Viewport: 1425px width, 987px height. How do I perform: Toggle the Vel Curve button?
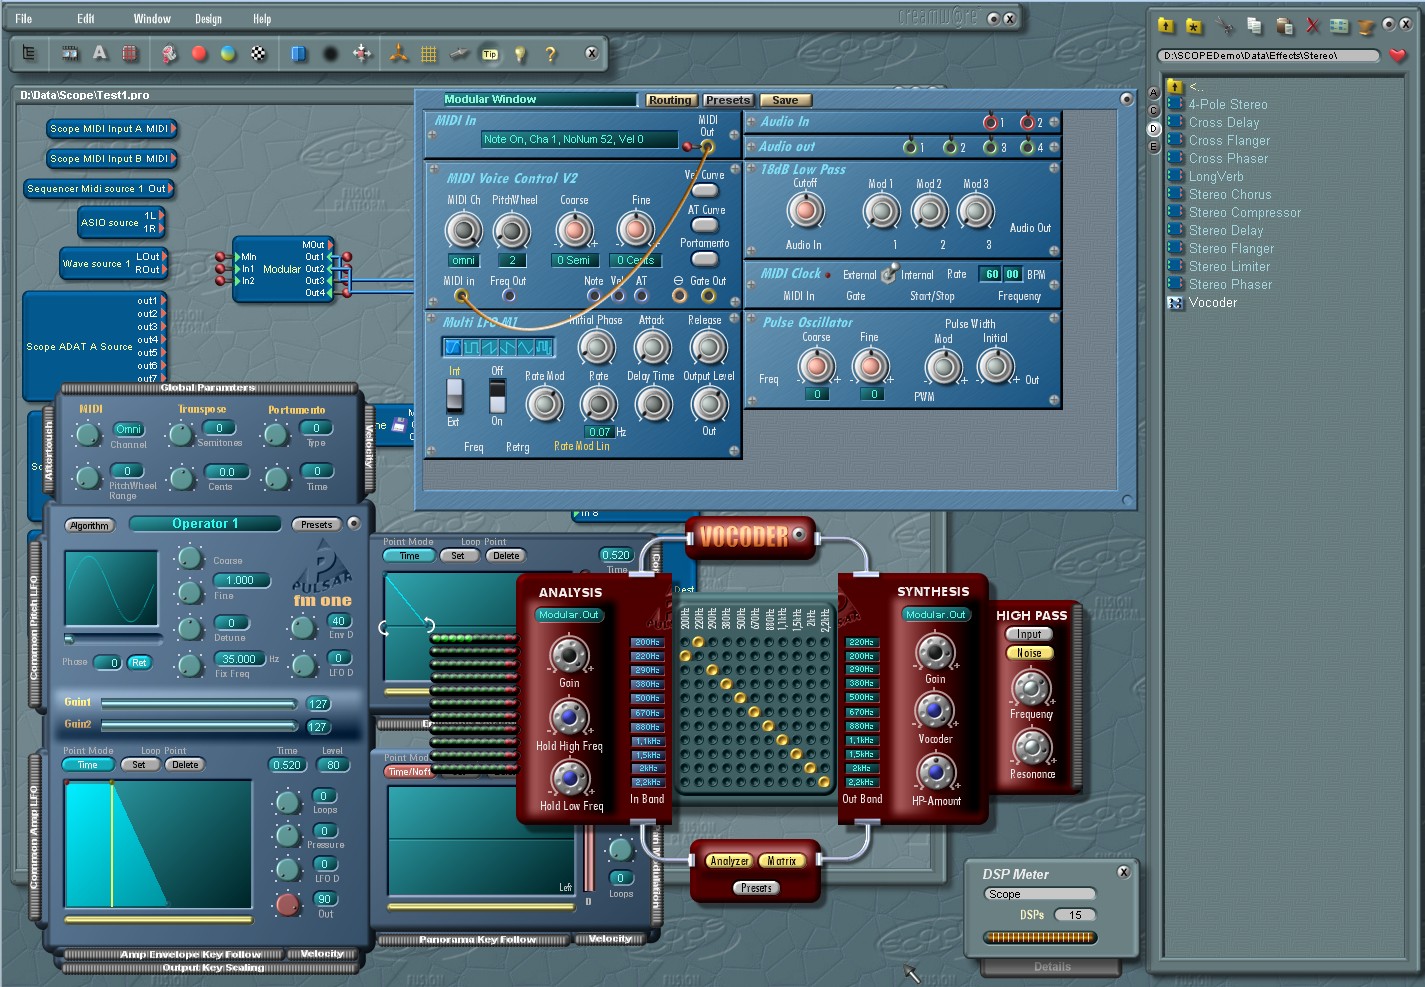(705, 190)
